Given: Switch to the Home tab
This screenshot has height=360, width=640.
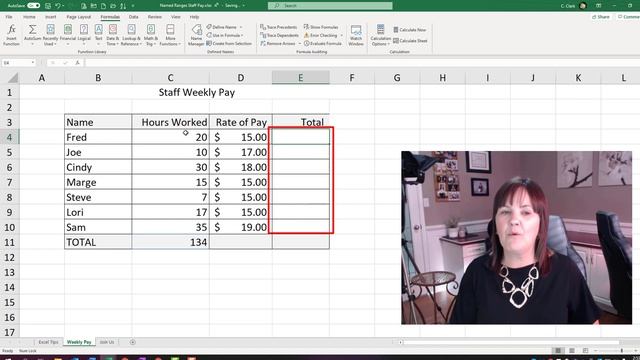Looking at the screenshot, I should coord(29,17).
